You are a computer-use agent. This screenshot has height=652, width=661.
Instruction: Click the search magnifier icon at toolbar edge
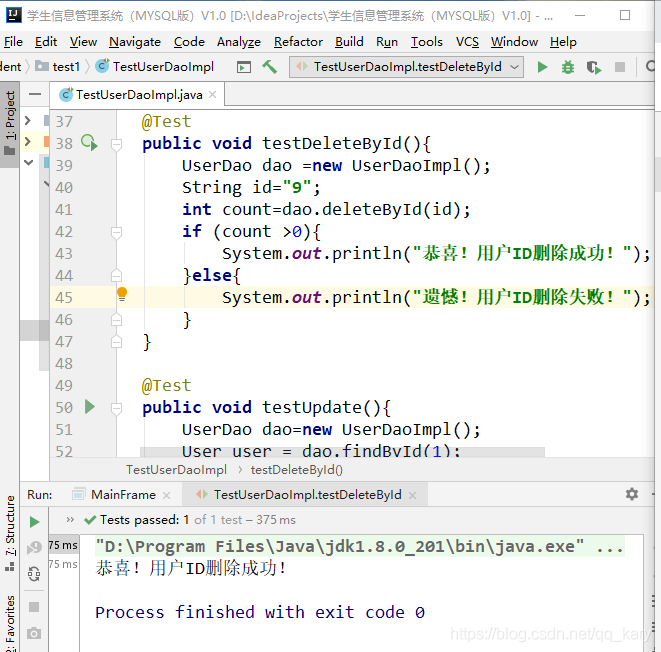pyautogui.click(x=651, y=67)
